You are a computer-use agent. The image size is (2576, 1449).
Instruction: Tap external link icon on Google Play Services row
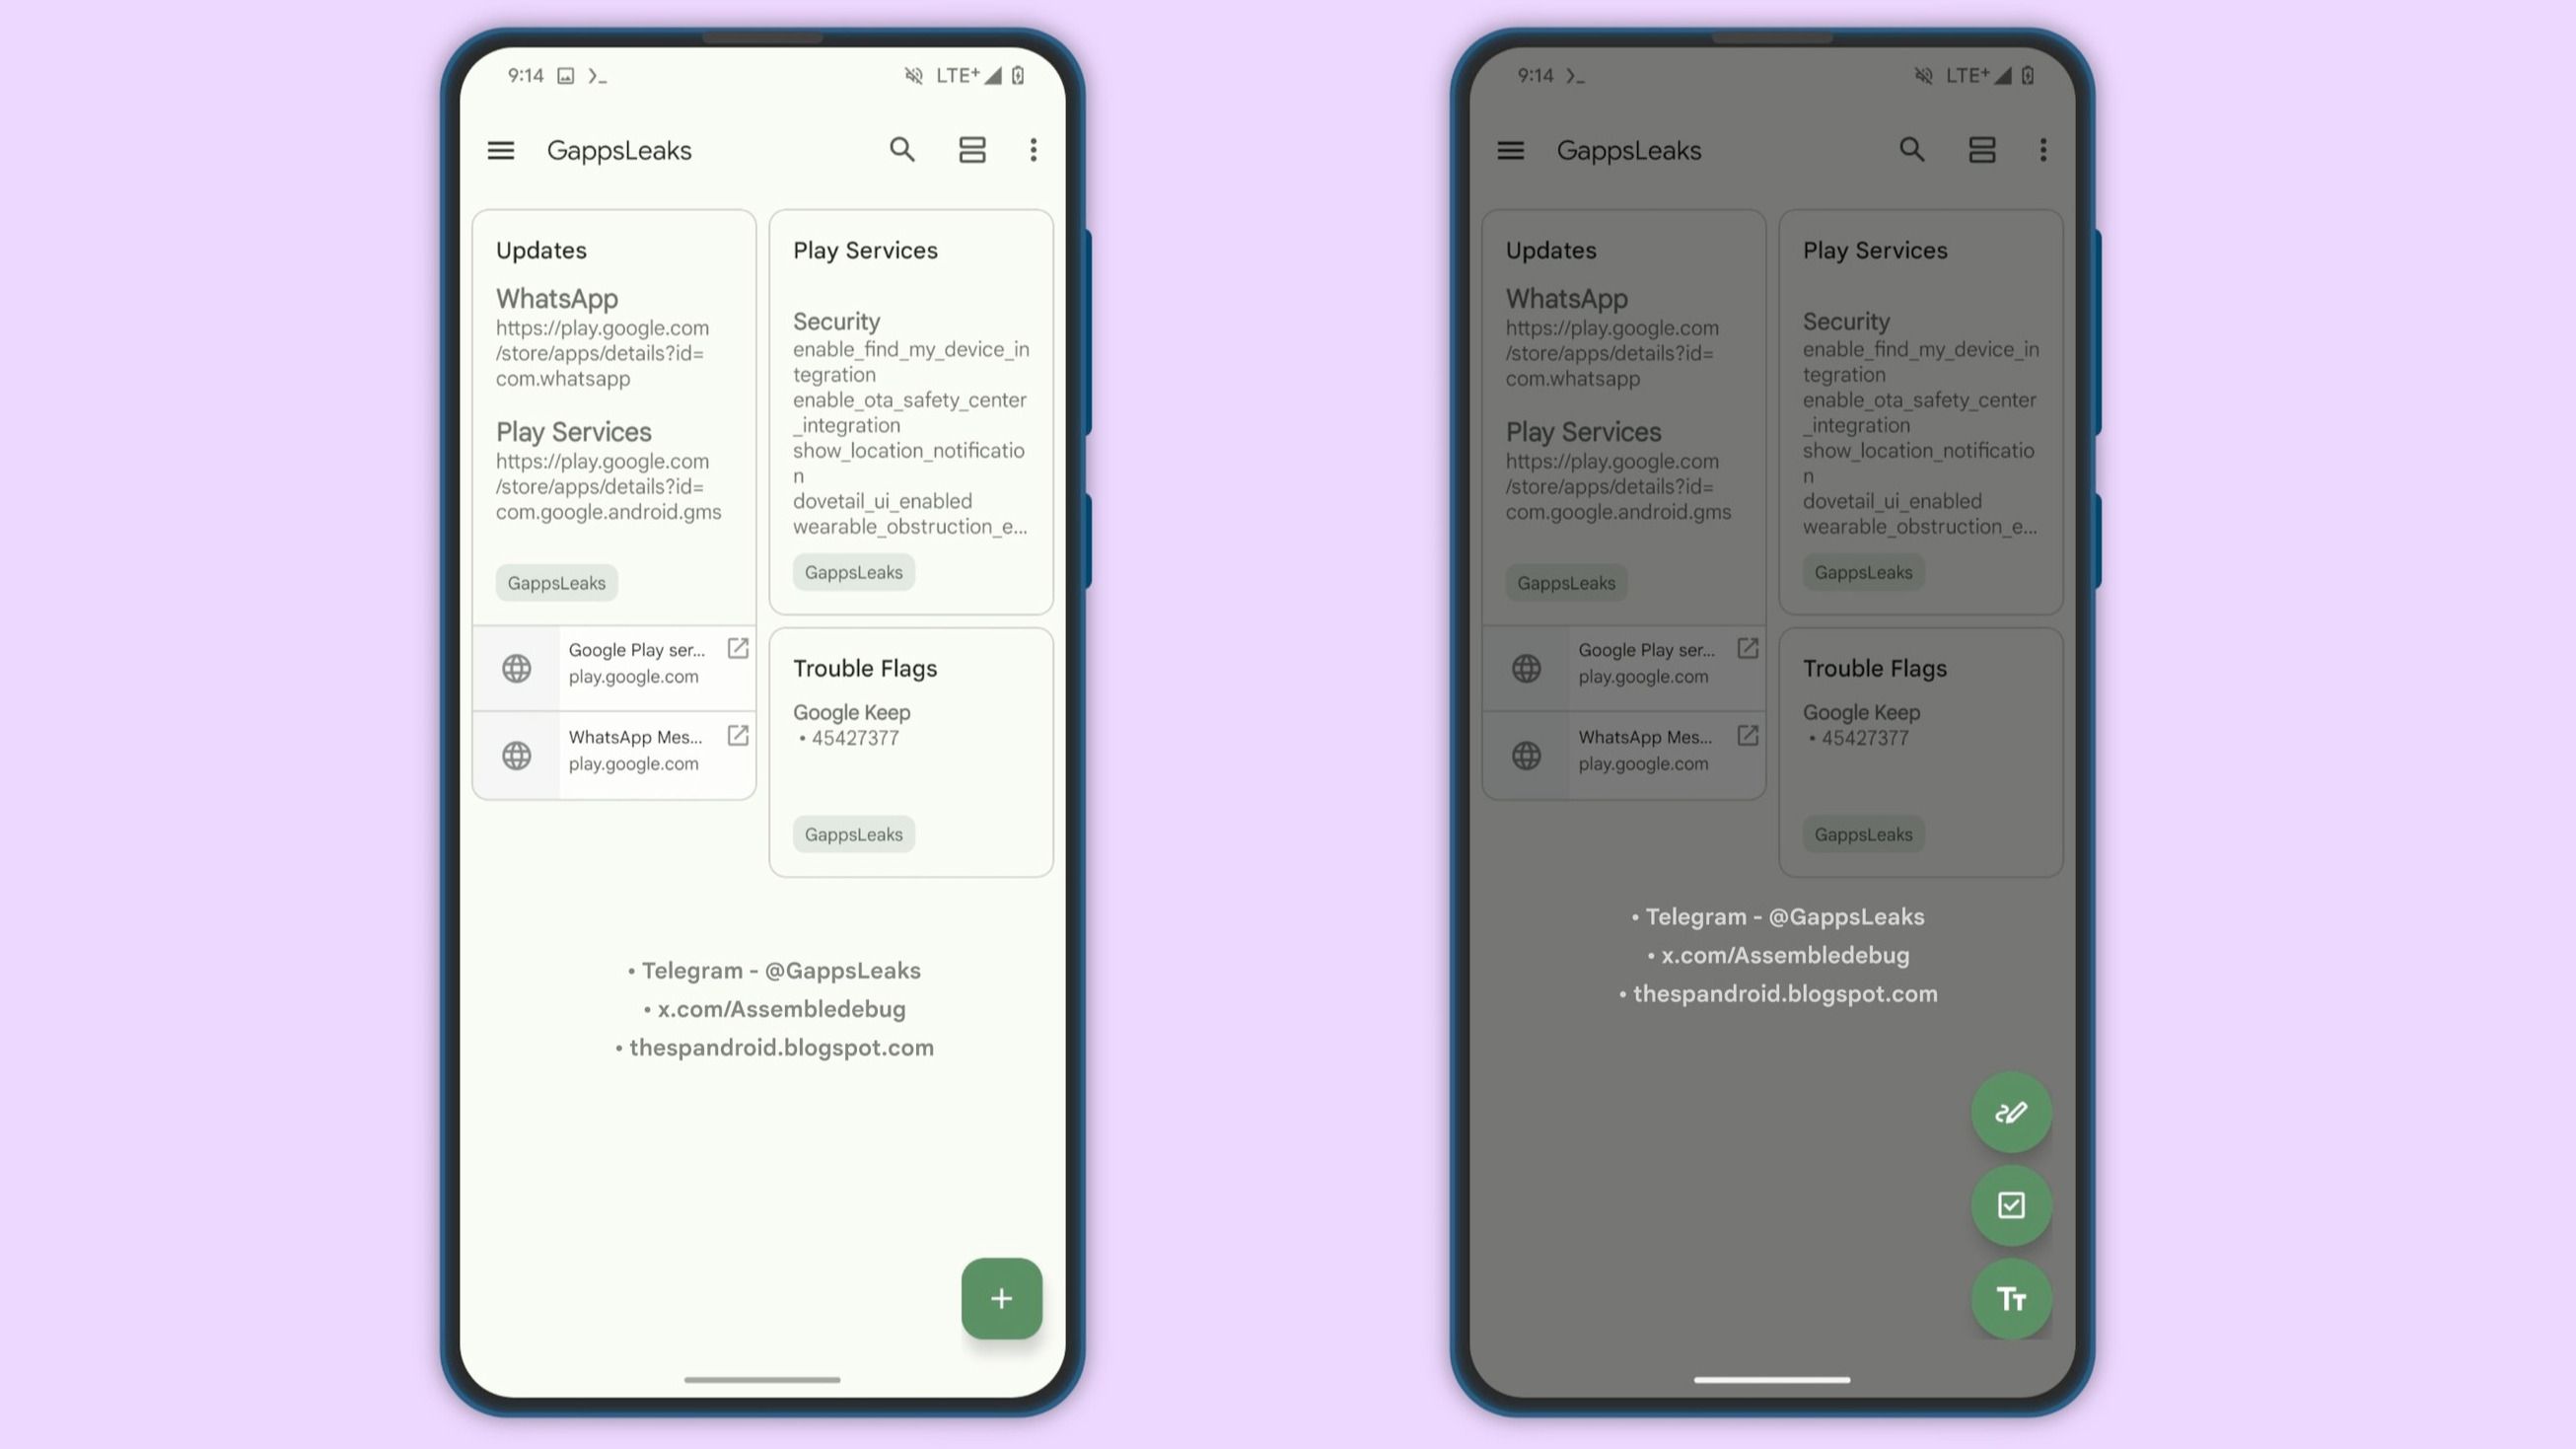point(738,649)
